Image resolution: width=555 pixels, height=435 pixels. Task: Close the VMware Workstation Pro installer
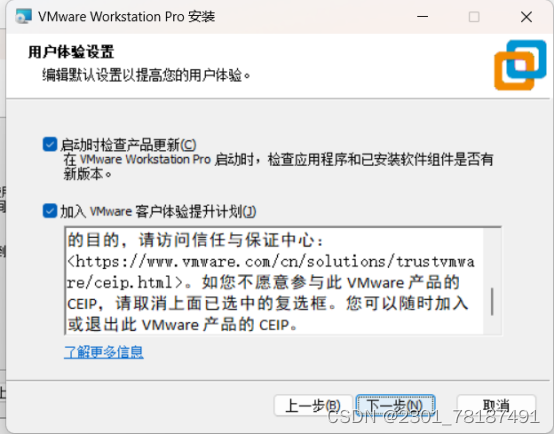click(x=526, y=17)
